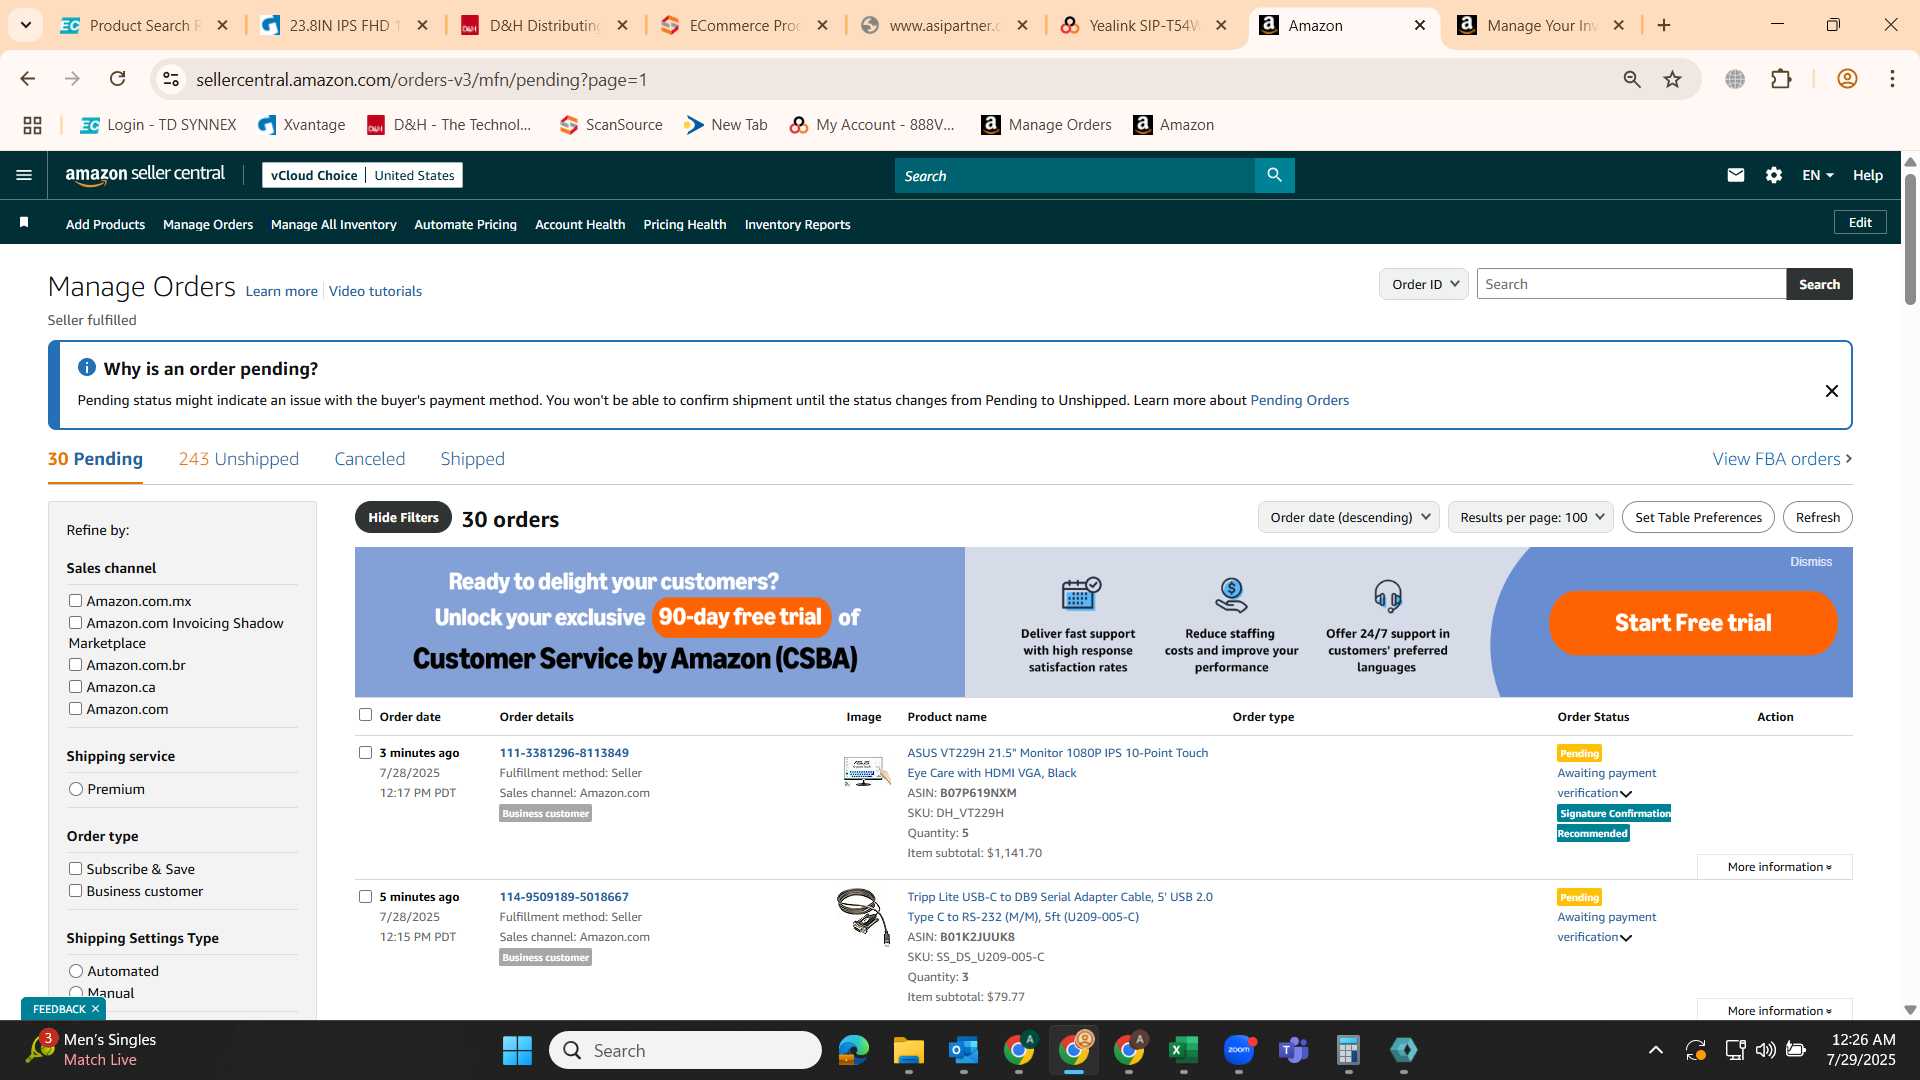Open a new browser tab with plus icon

1664,25
